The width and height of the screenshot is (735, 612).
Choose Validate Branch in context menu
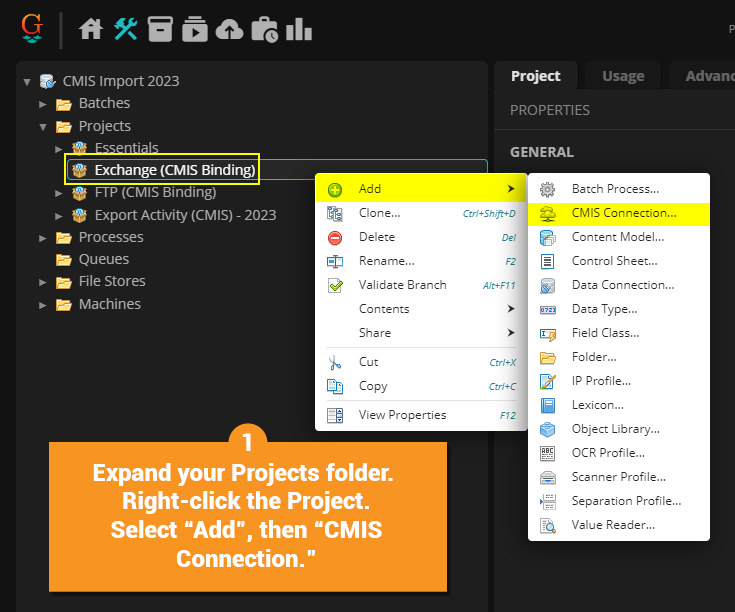pyautogui.click(x=402, y=285)
